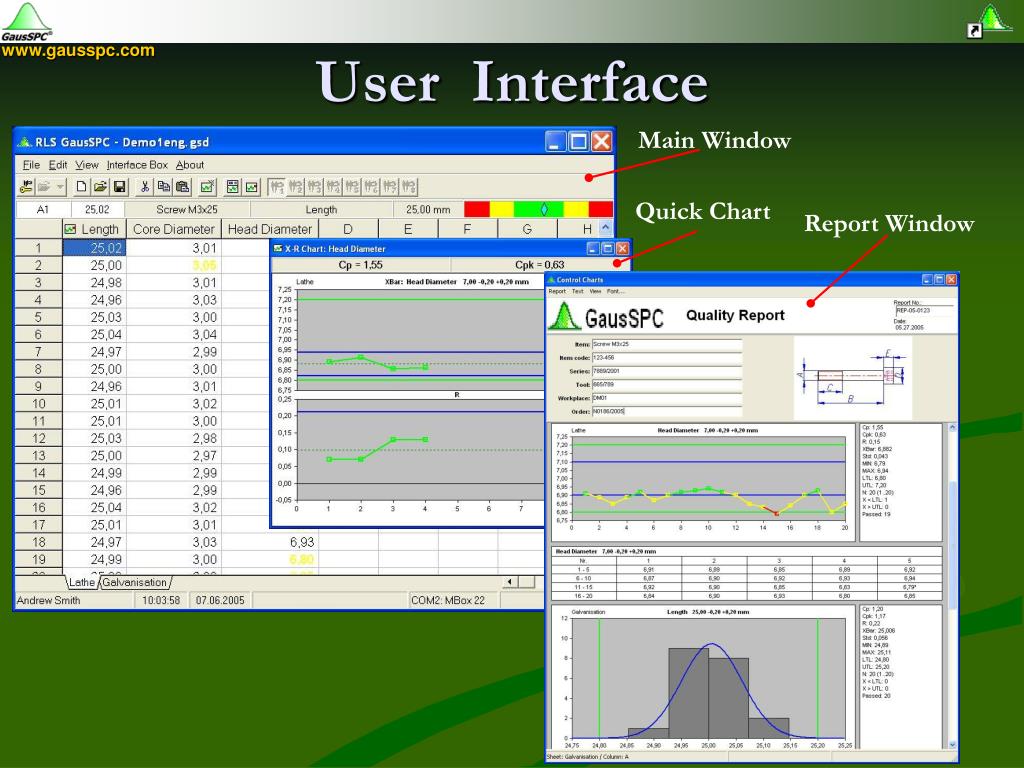
Task: Select cell with Length value 25,02 in row 1
Action: [x=94, y=248]
